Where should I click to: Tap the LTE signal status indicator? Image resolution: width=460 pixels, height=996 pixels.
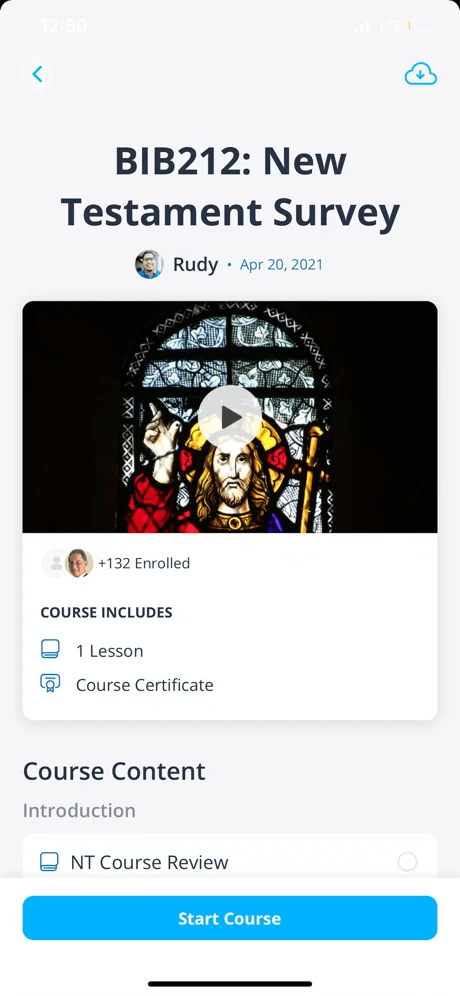390,27
